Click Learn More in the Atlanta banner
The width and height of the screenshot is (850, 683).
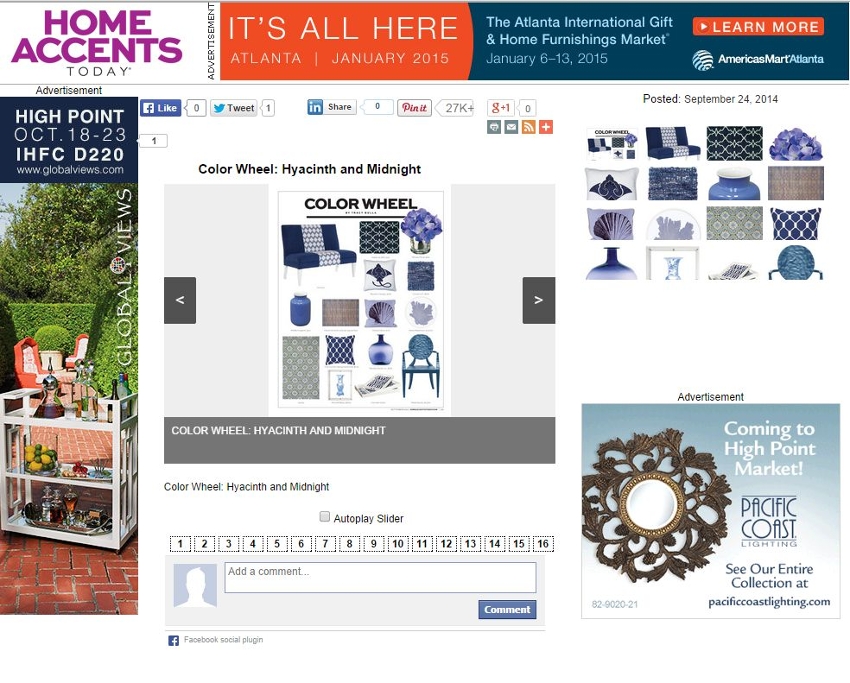click(x=758, y=27)
